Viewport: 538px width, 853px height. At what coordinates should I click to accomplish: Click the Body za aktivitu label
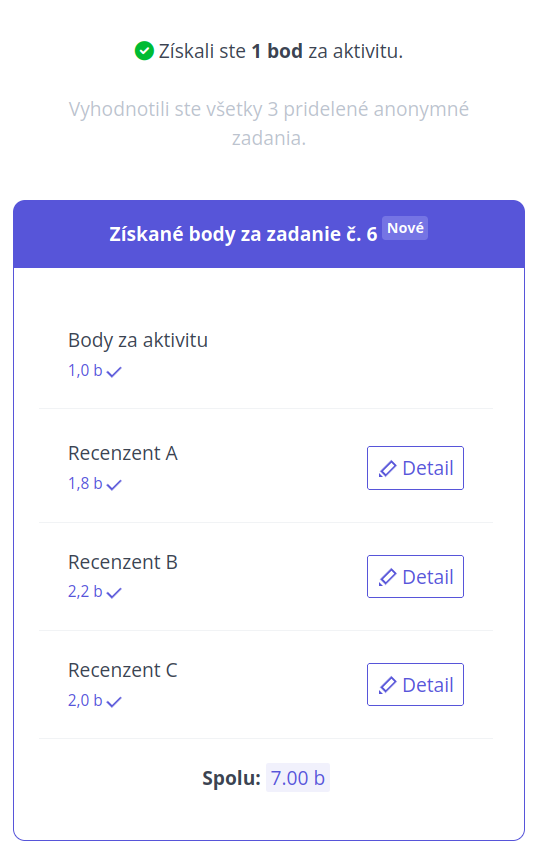pyautogui.click(x=138, y=340)
